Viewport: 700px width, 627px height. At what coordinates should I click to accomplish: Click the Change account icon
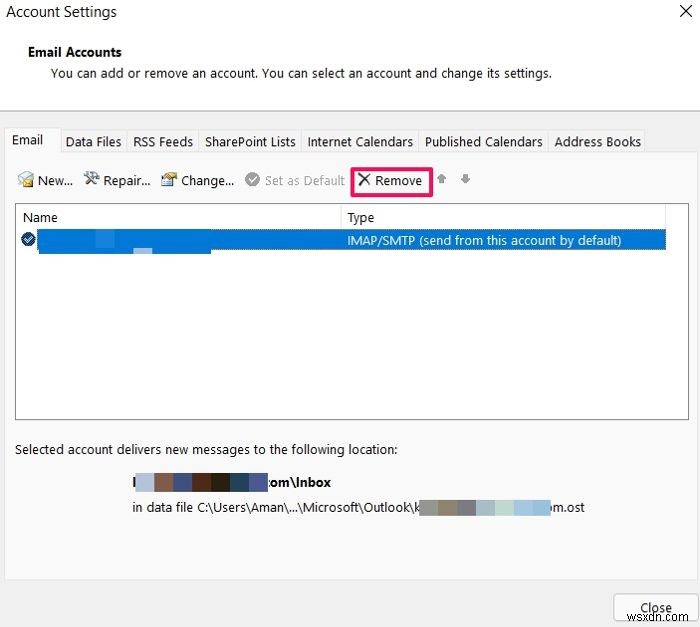169,179
